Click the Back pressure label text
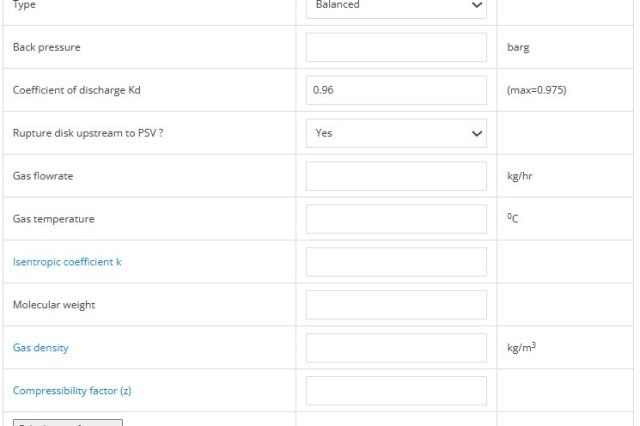Viewport: 640px width, 426px height. click(x=47, y=47)
